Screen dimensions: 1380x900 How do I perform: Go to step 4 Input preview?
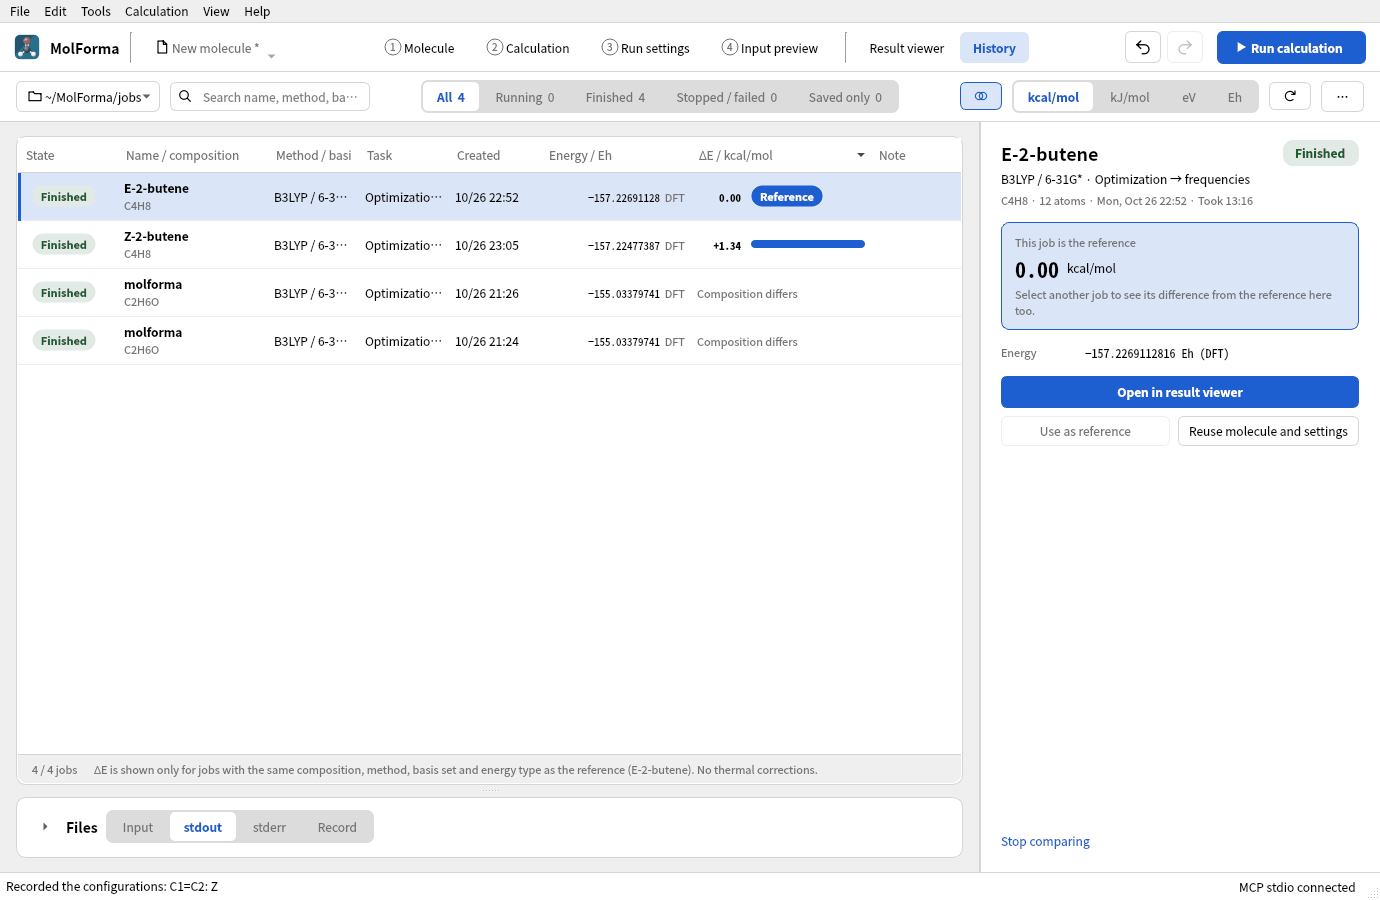pyautogui.click(x=770, y=48)
